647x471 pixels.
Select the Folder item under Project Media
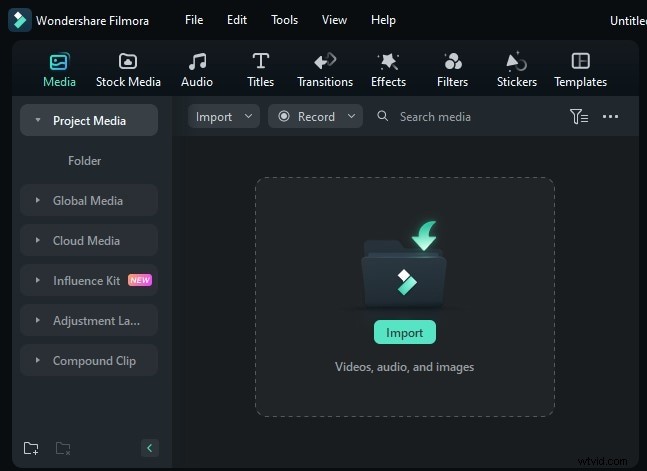pyautogui.click(x=85, y=161)
